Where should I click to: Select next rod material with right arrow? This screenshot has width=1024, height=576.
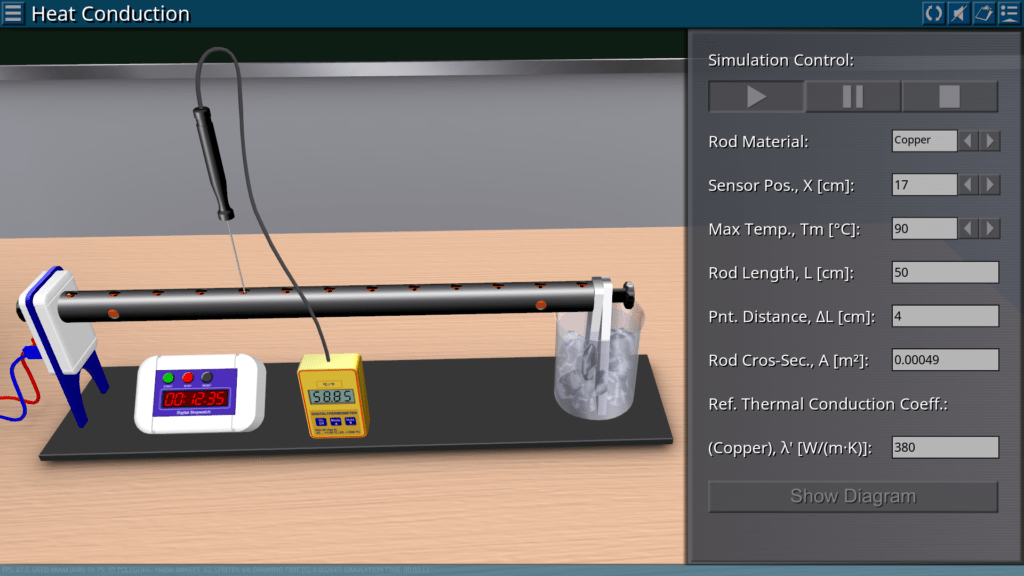tap(990, 141)
